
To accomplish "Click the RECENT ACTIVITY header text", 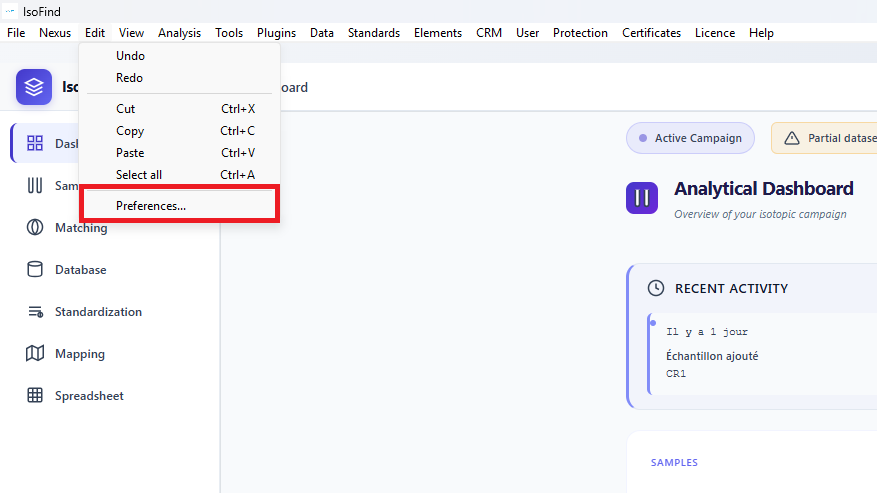I will [732, 288].
